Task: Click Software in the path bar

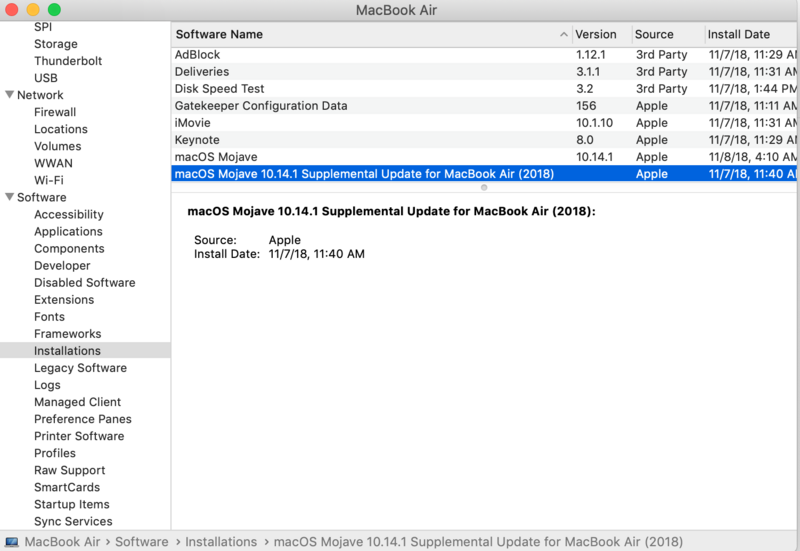Action: coord(141,542)
